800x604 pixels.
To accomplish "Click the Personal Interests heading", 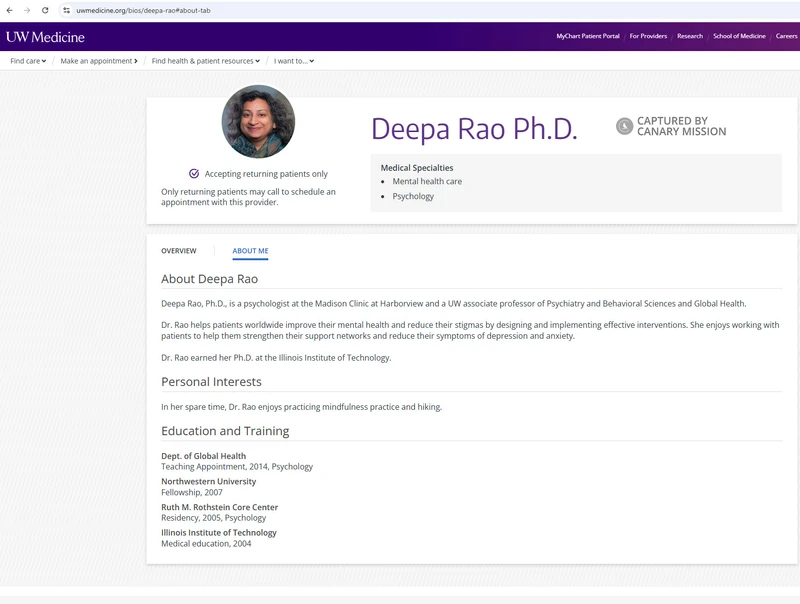I will (211, 382).
